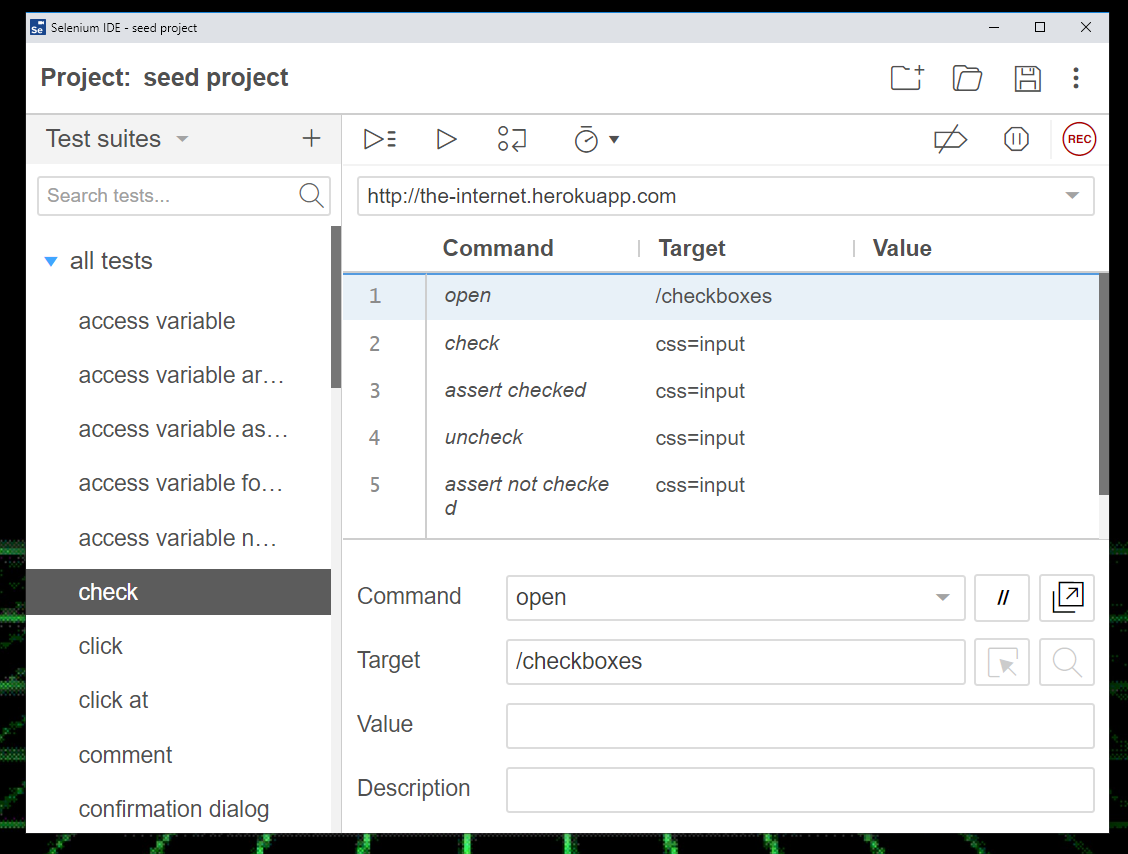Image resolution: width=1128 pixels, height=854 pixels.
Task: Open the Command combo box dropdown
Action: [x=942, y=597]
